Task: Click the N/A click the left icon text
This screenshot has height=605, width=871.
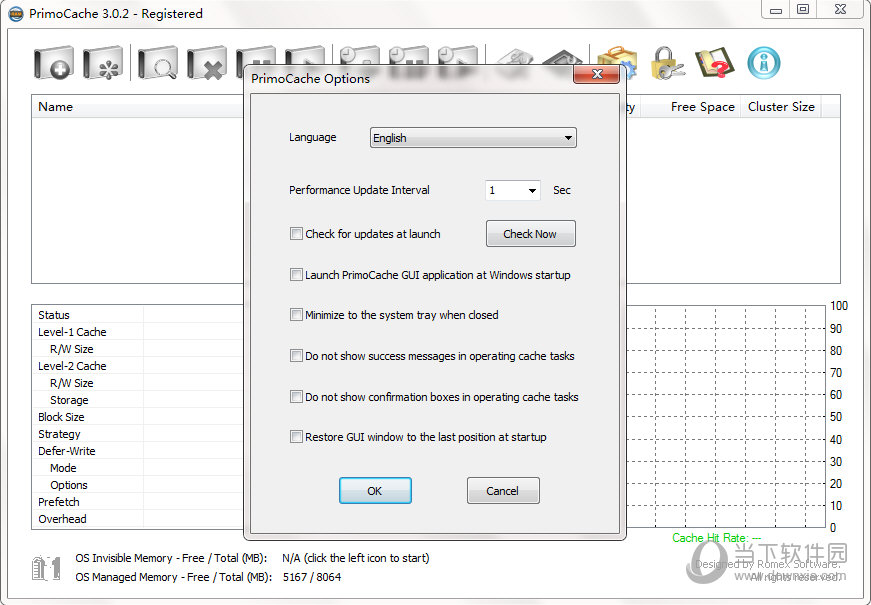Action: [x=356, y=558]
